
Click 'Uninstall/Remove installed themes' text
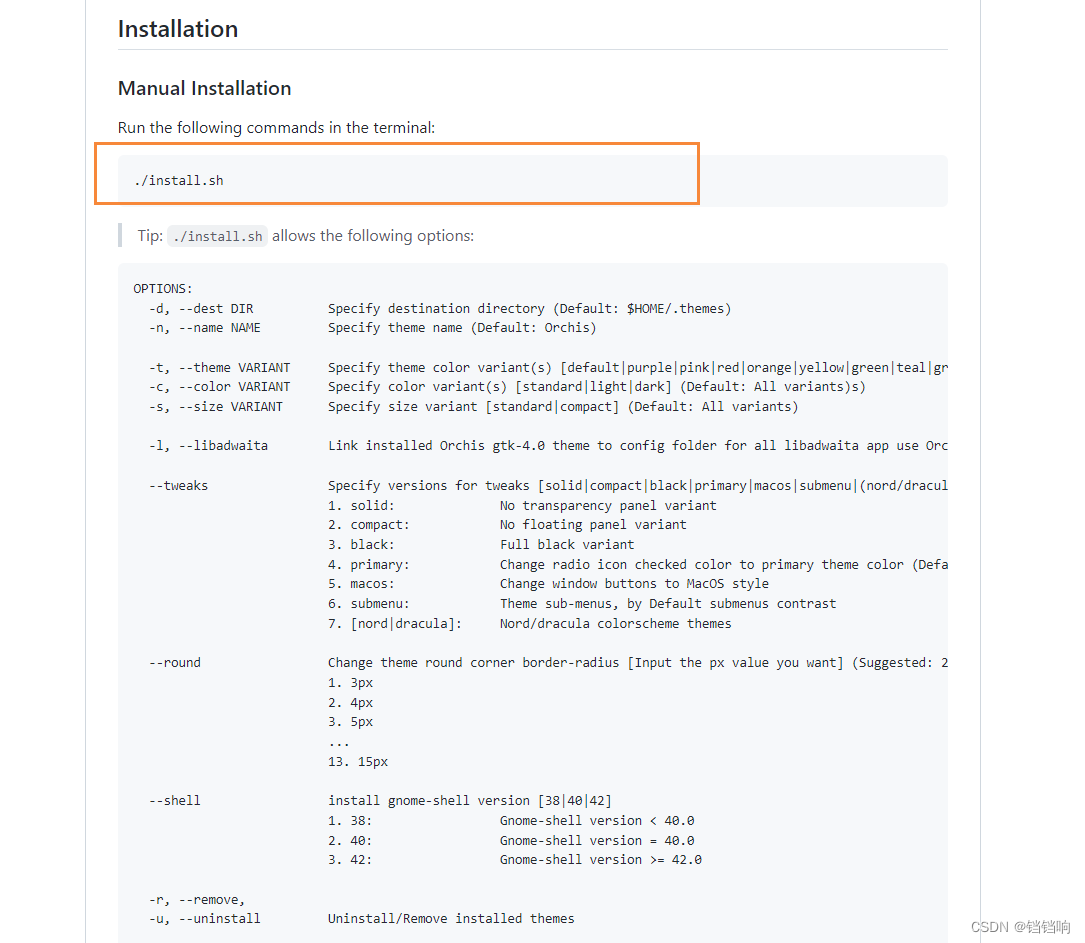click(451, 919)
